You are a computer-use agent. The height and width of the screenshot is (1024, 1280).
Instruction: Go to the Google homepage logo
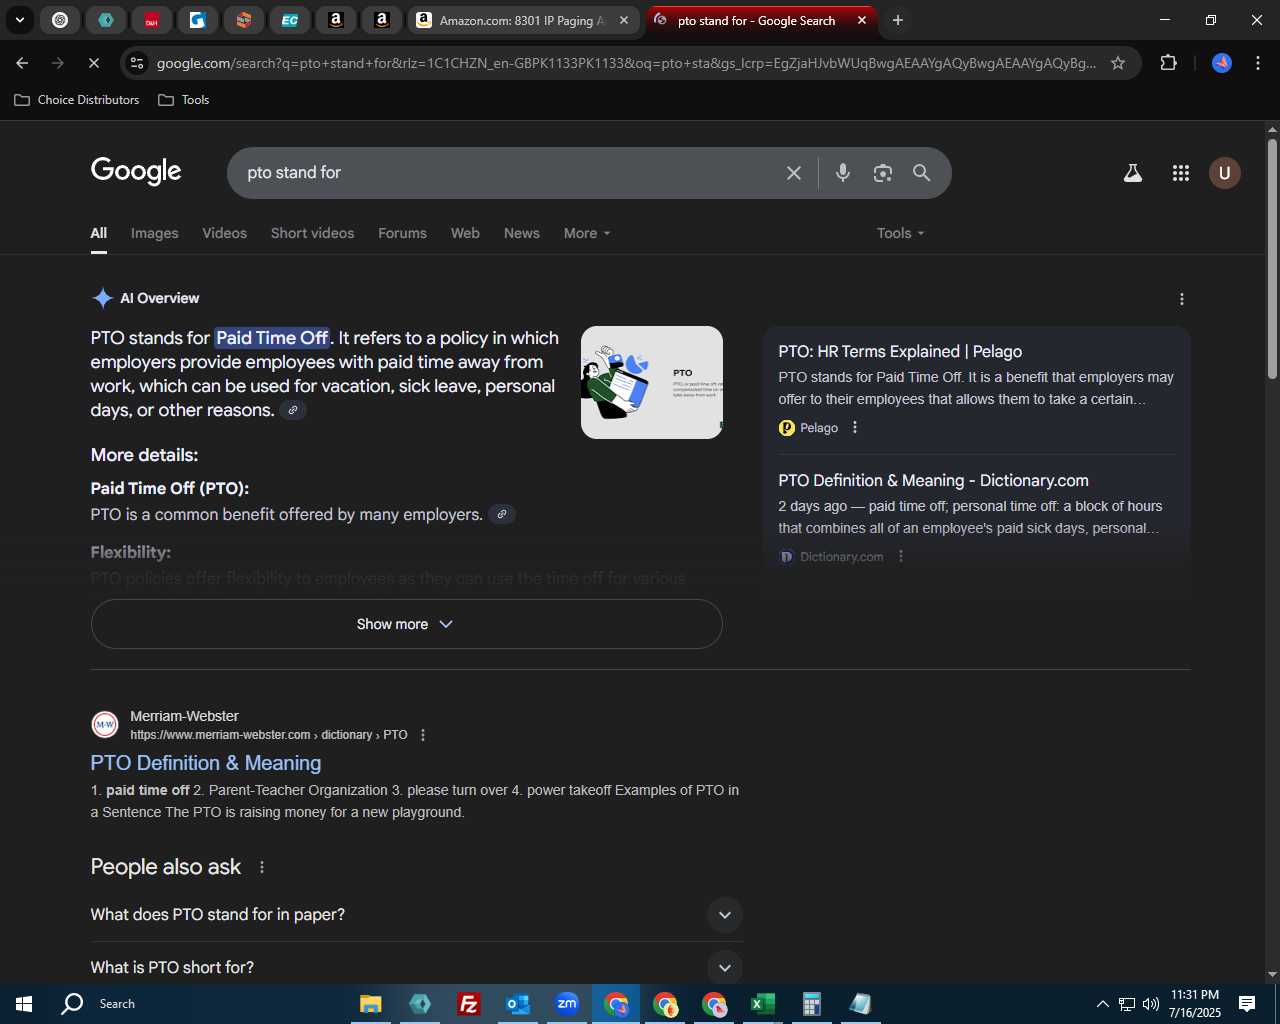click(136, 171)
